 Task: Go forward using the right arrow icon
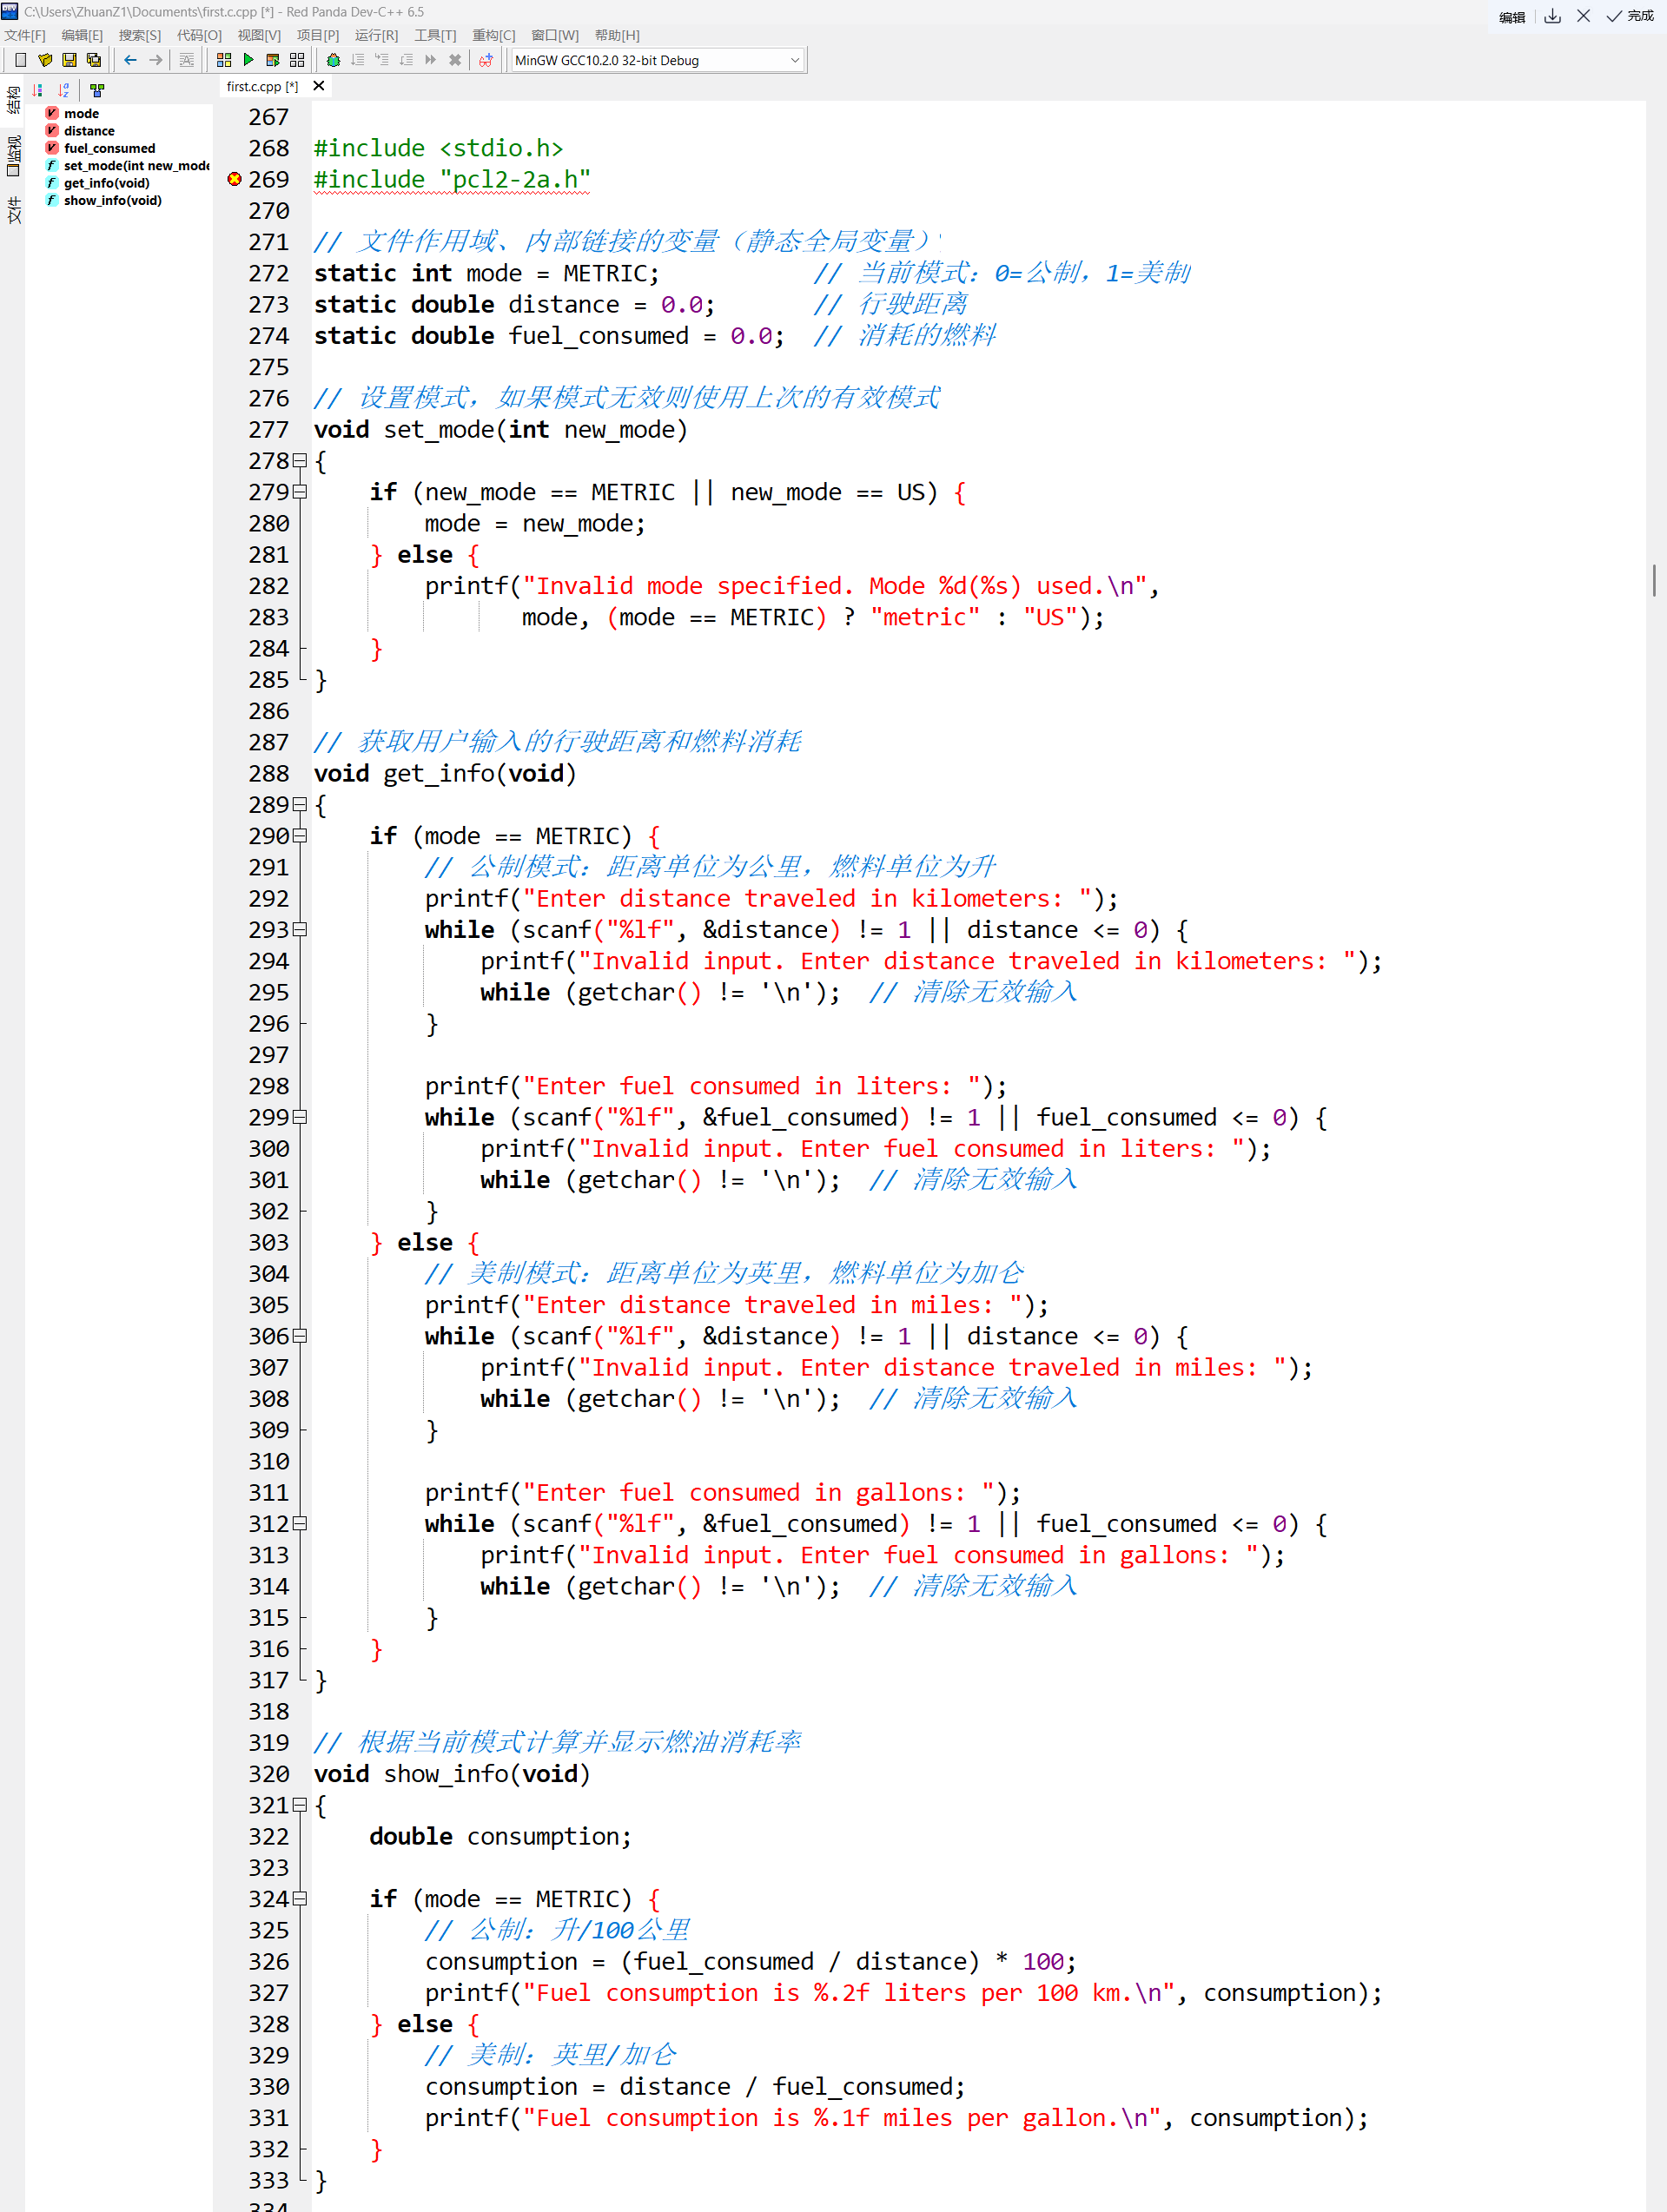155,60
